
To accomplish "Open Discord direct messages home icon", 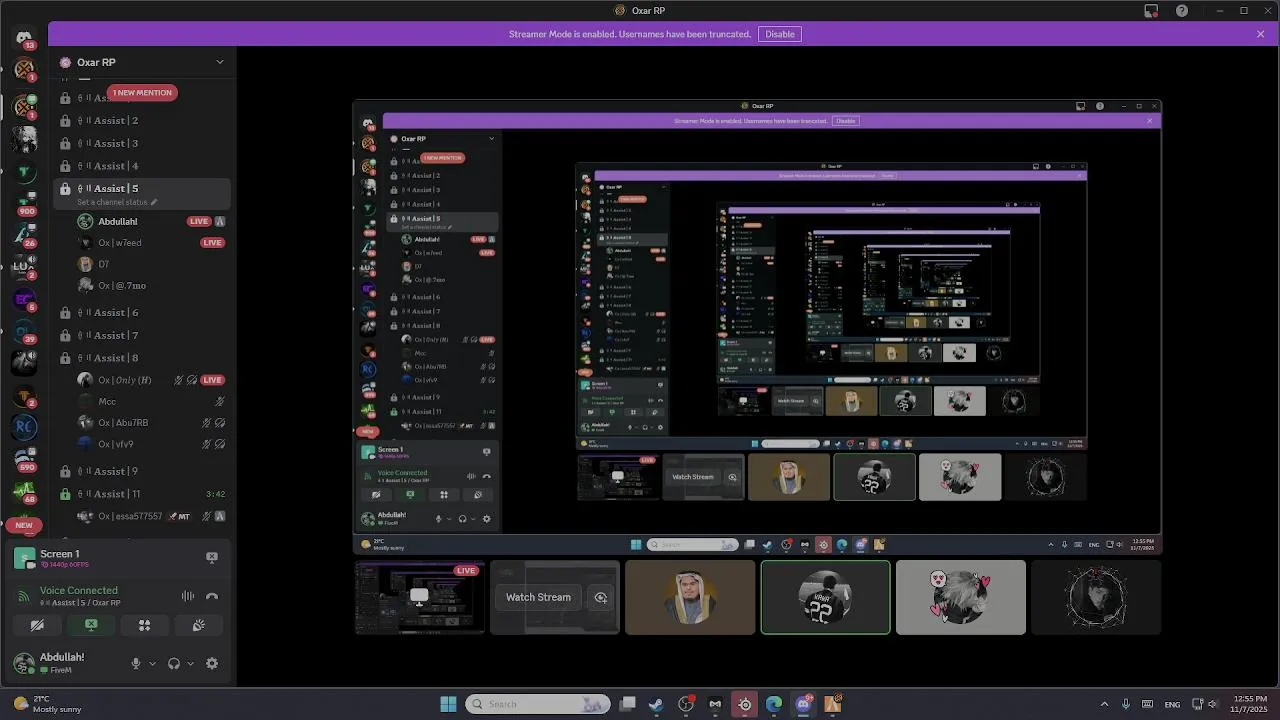I will pyautogui.click(x=24, y=38).
